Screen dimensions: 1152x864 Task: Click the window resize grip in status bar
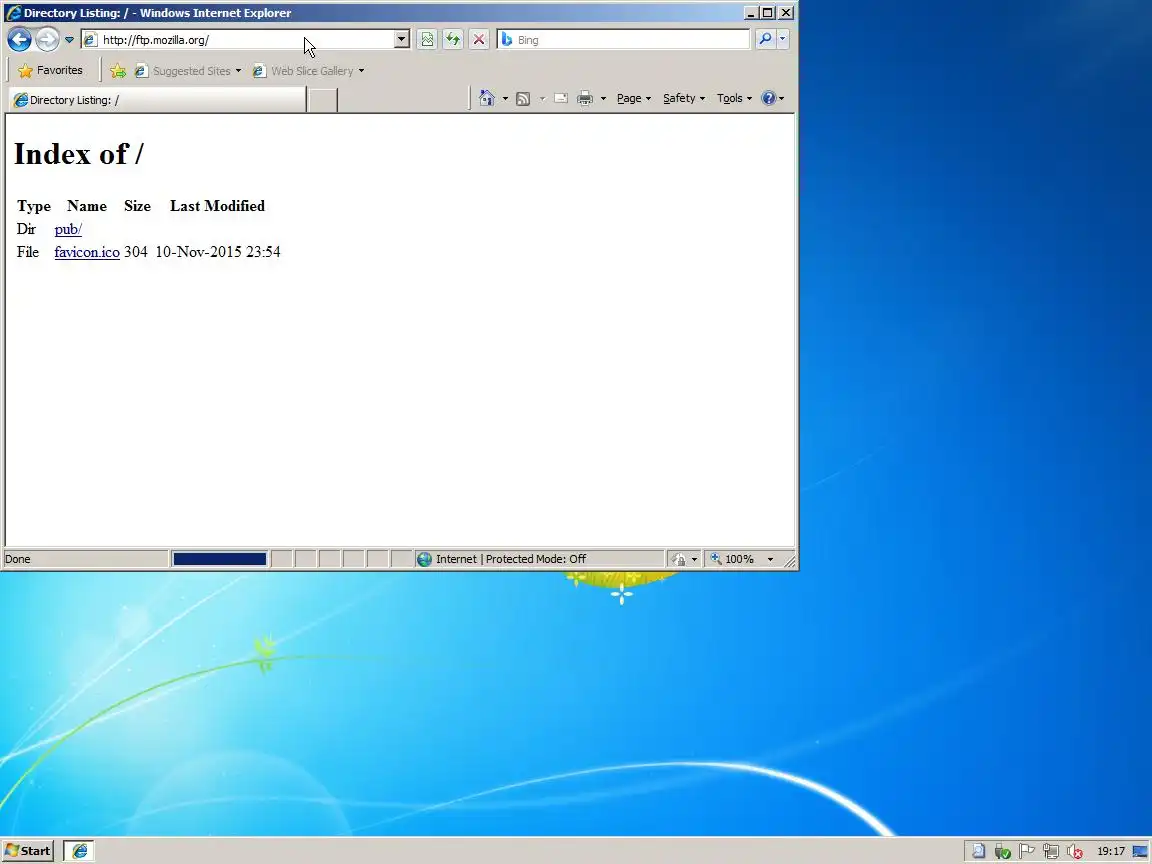pos(790,561)
